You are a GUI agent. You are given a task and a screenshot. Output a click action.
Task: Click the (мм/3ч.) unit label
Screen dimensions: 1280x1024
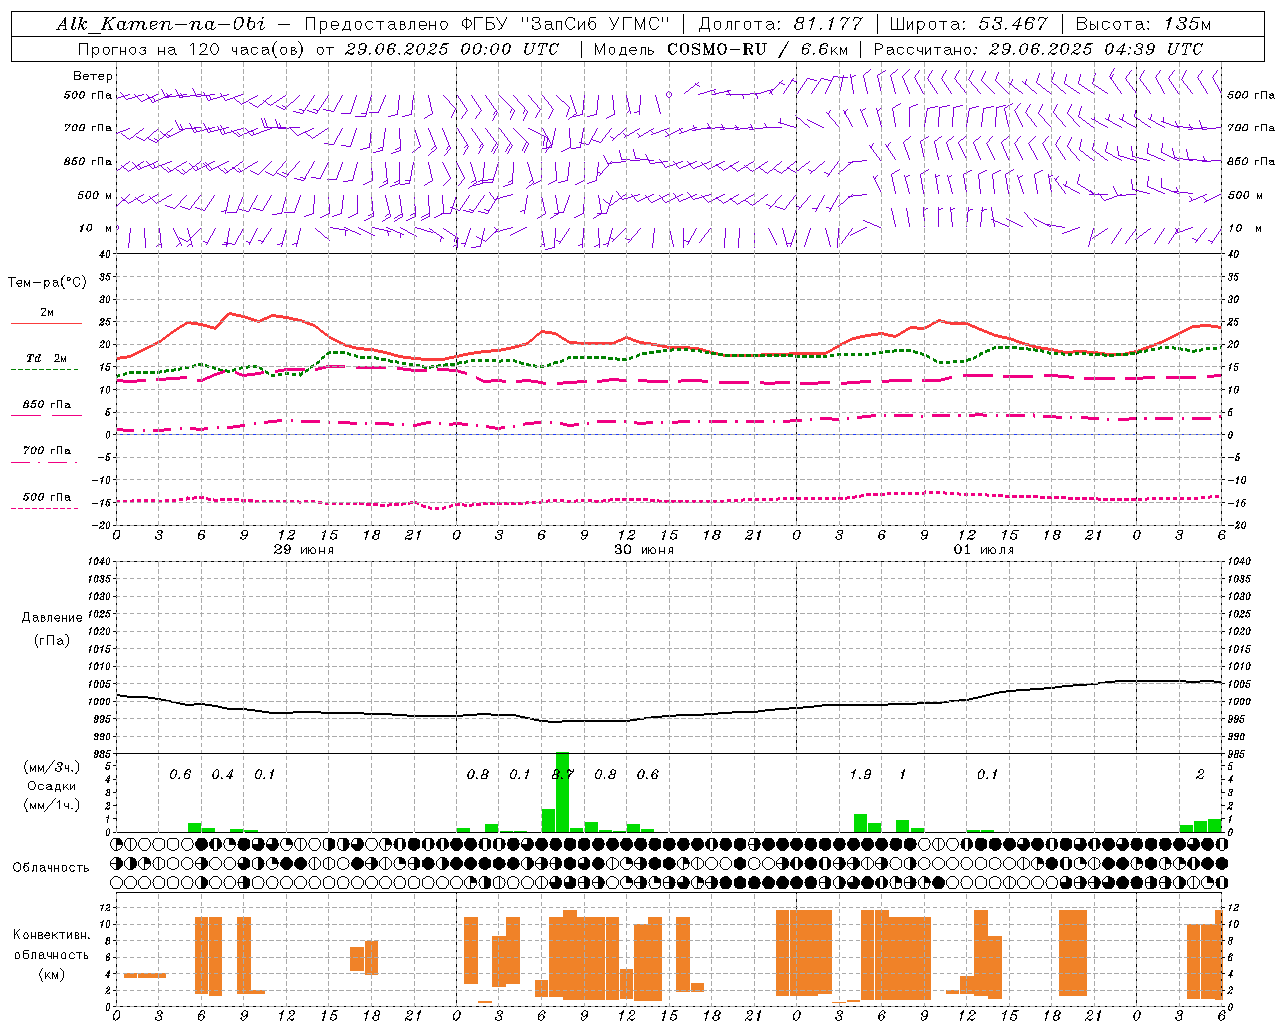click(51, 767)
